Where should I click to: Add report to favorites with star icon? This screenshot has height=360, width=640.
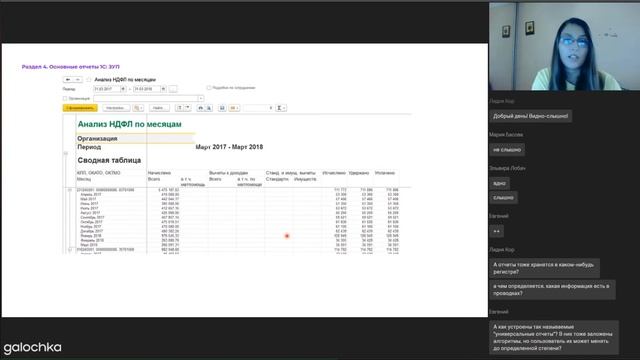tap(89, 80)
